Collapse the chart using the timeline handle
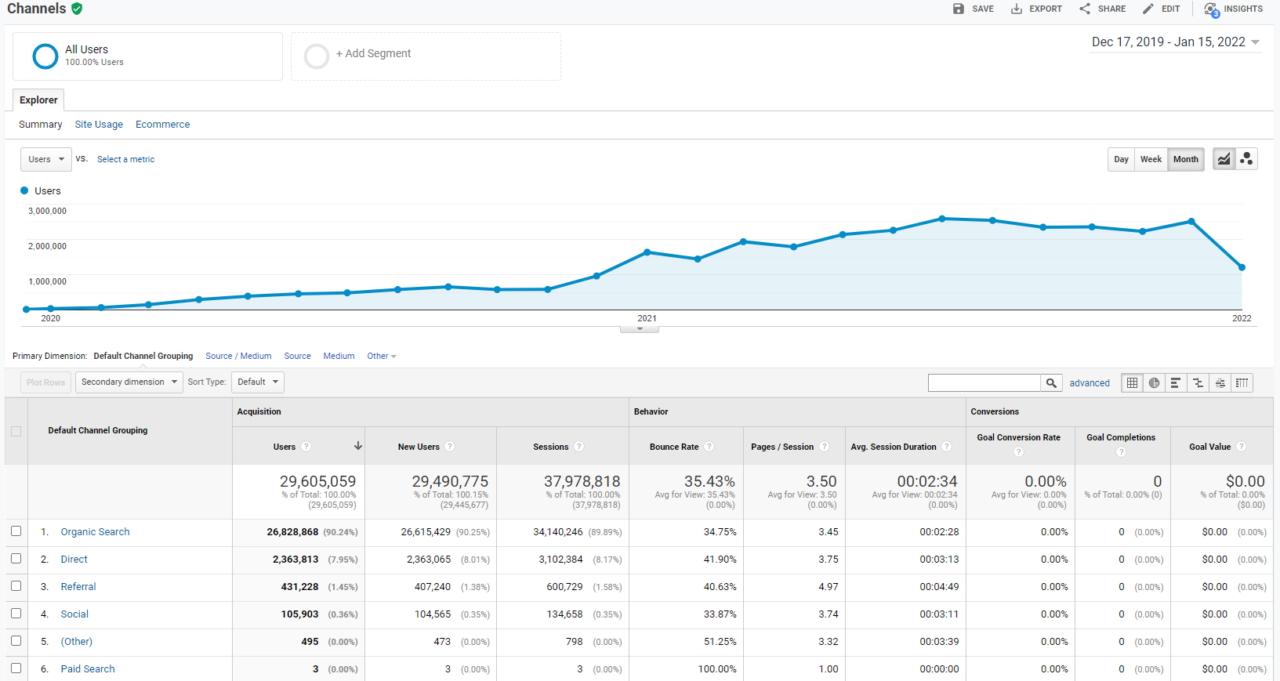Viewport: 1280px width, 681px height. pyautogui.click(x=640, y=328)
